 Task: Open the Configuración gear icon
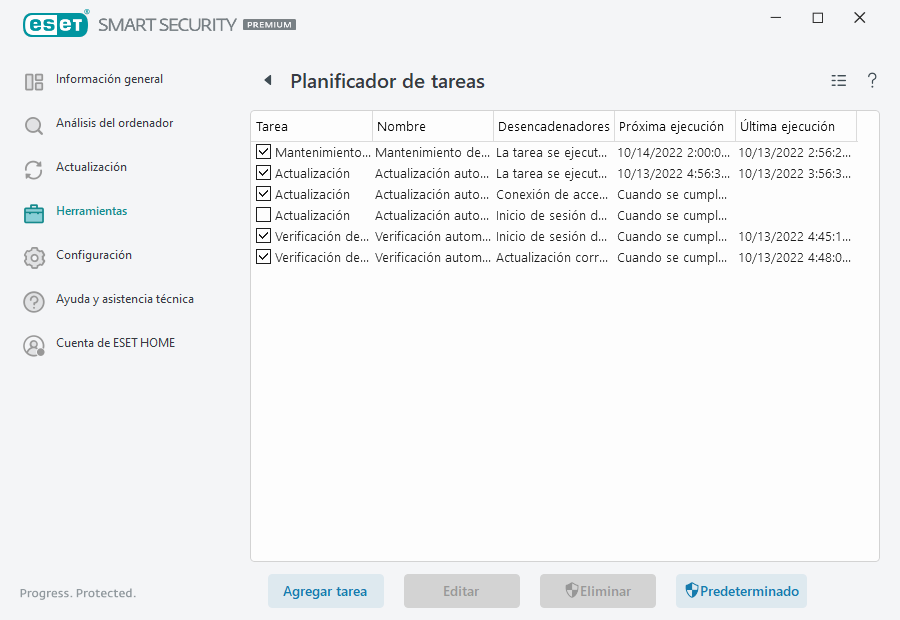click(33, 255)
